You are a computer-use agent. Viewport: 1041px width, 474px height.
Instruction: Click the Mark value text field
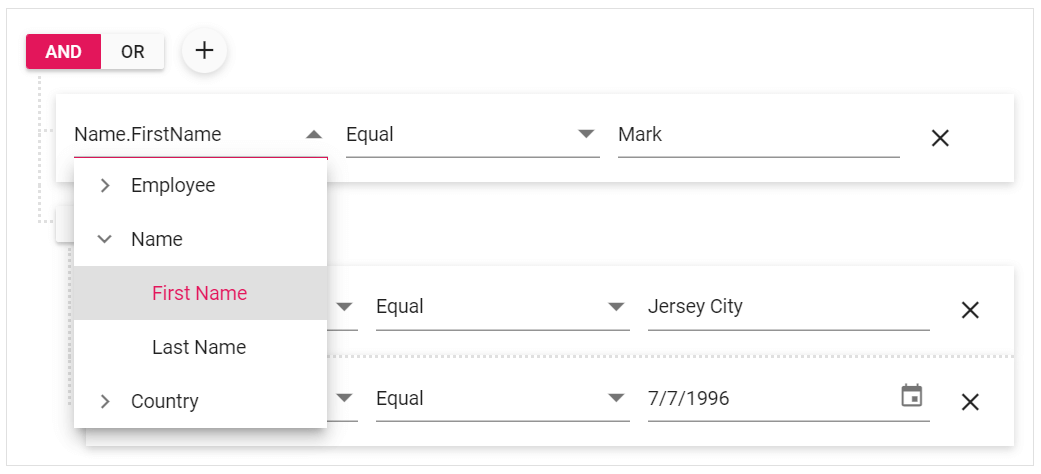(x=757, y=135)
